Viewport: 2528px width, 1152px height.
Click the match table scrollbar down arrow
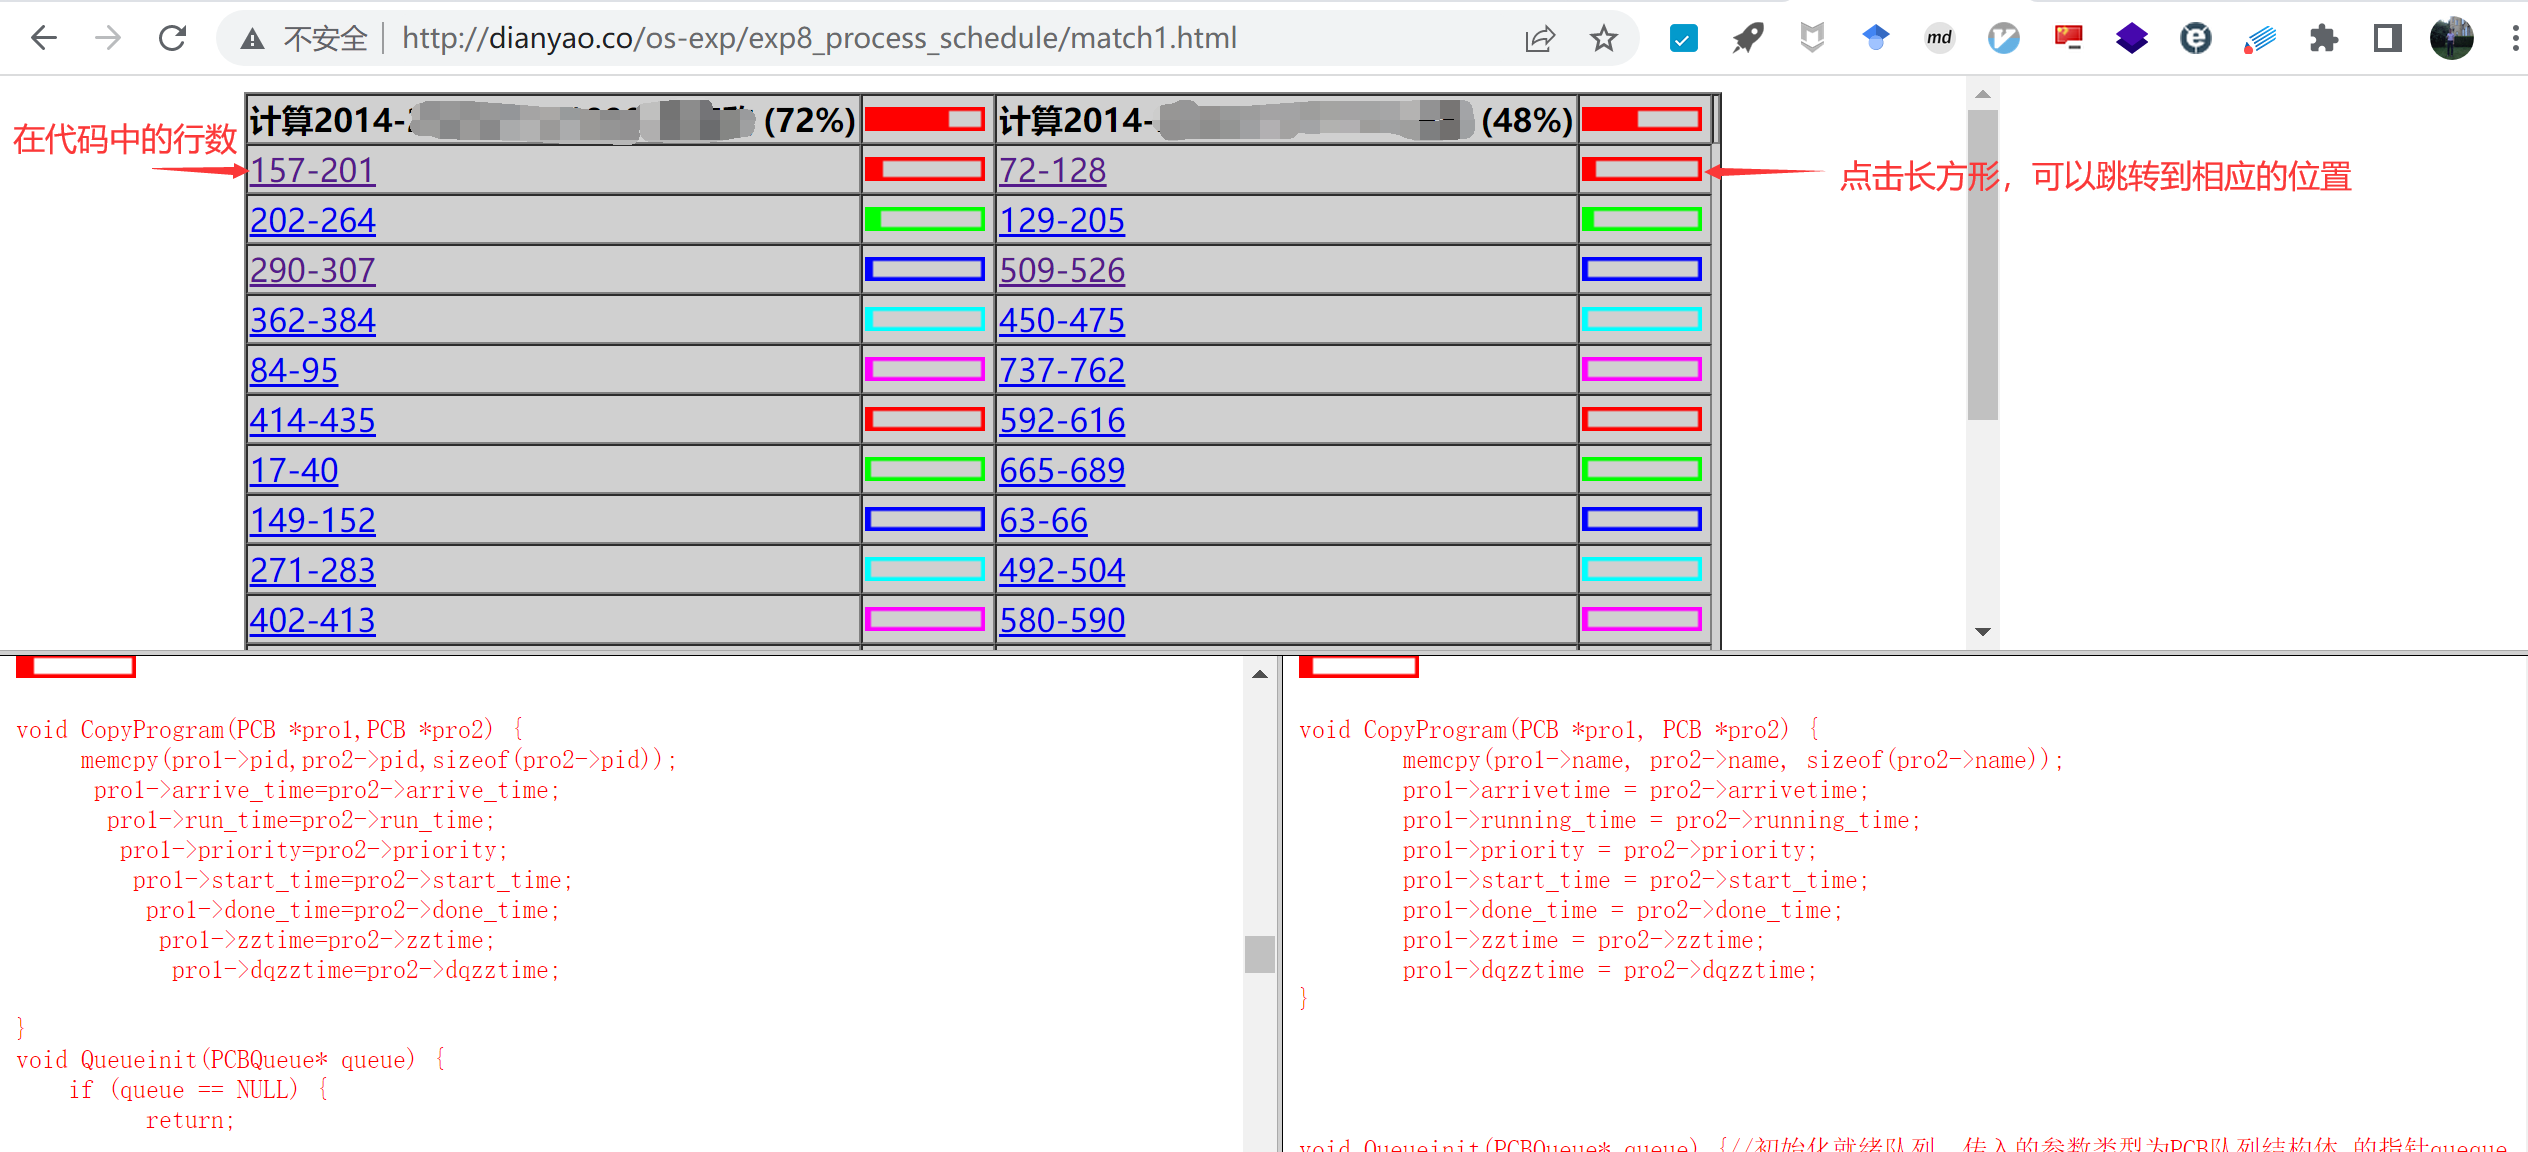point(1982,632)
